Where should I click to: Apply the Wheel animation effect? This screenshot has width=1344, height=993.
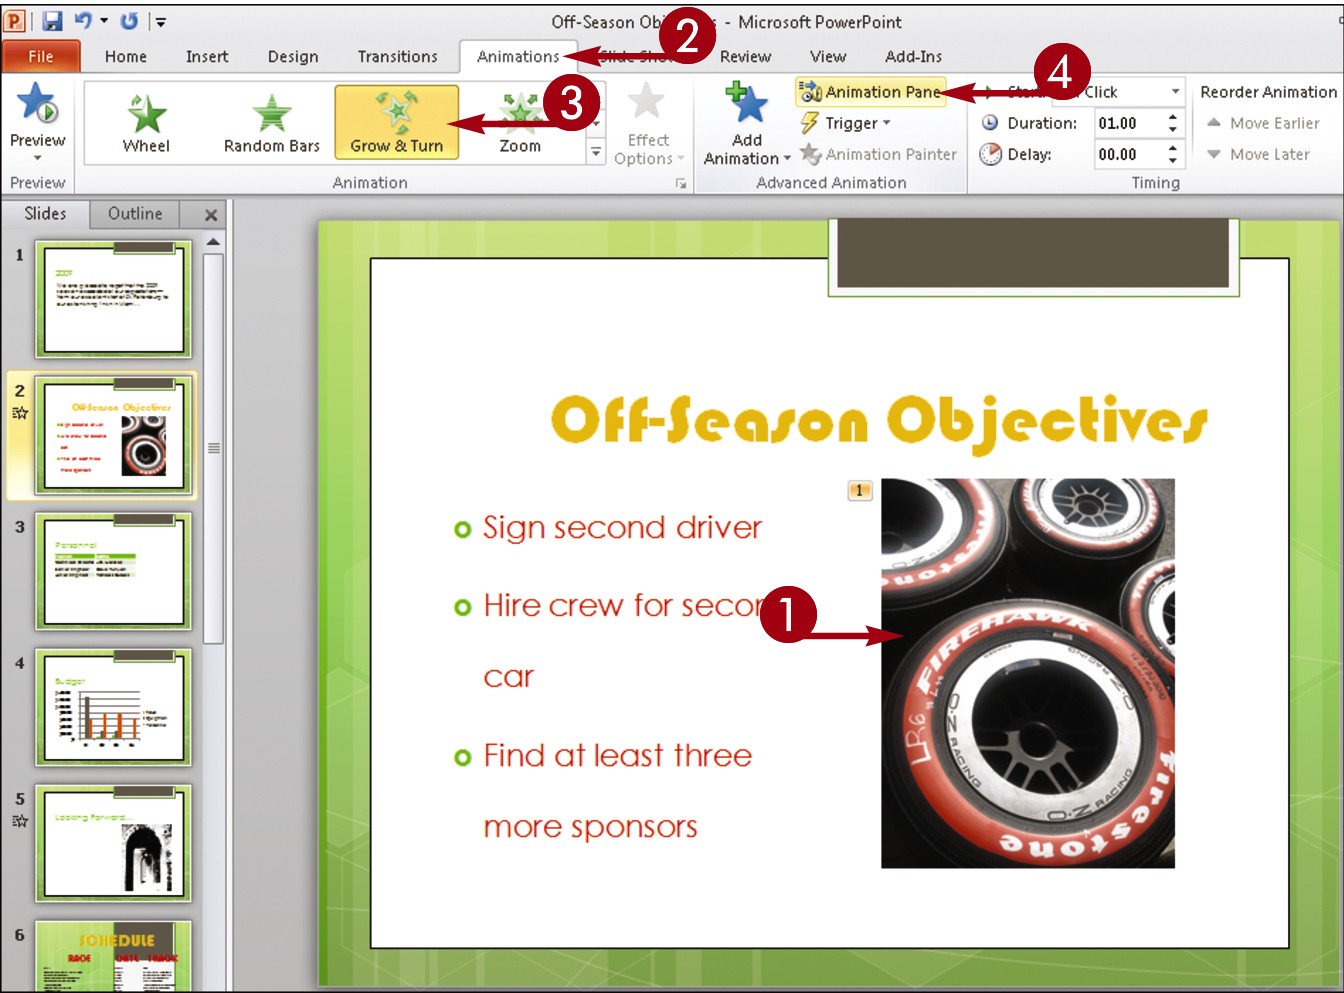point(147,123)
